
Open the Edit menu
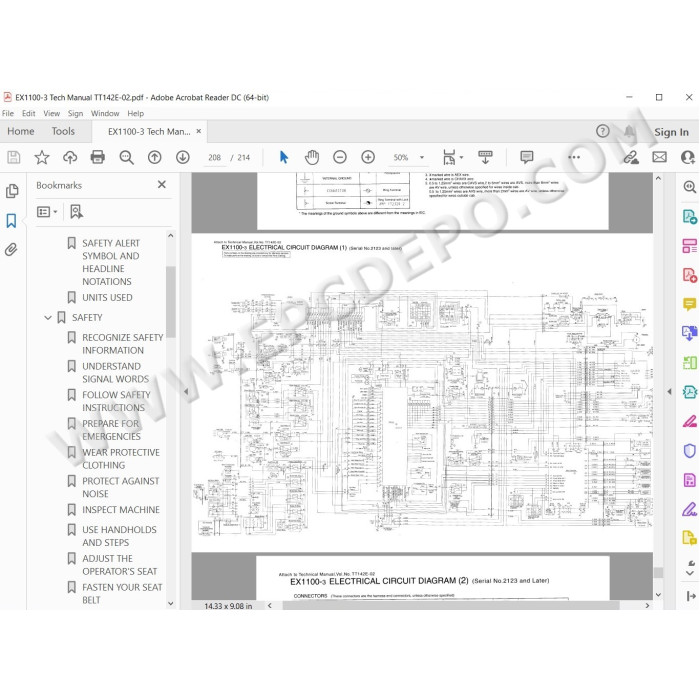point(29,113)
